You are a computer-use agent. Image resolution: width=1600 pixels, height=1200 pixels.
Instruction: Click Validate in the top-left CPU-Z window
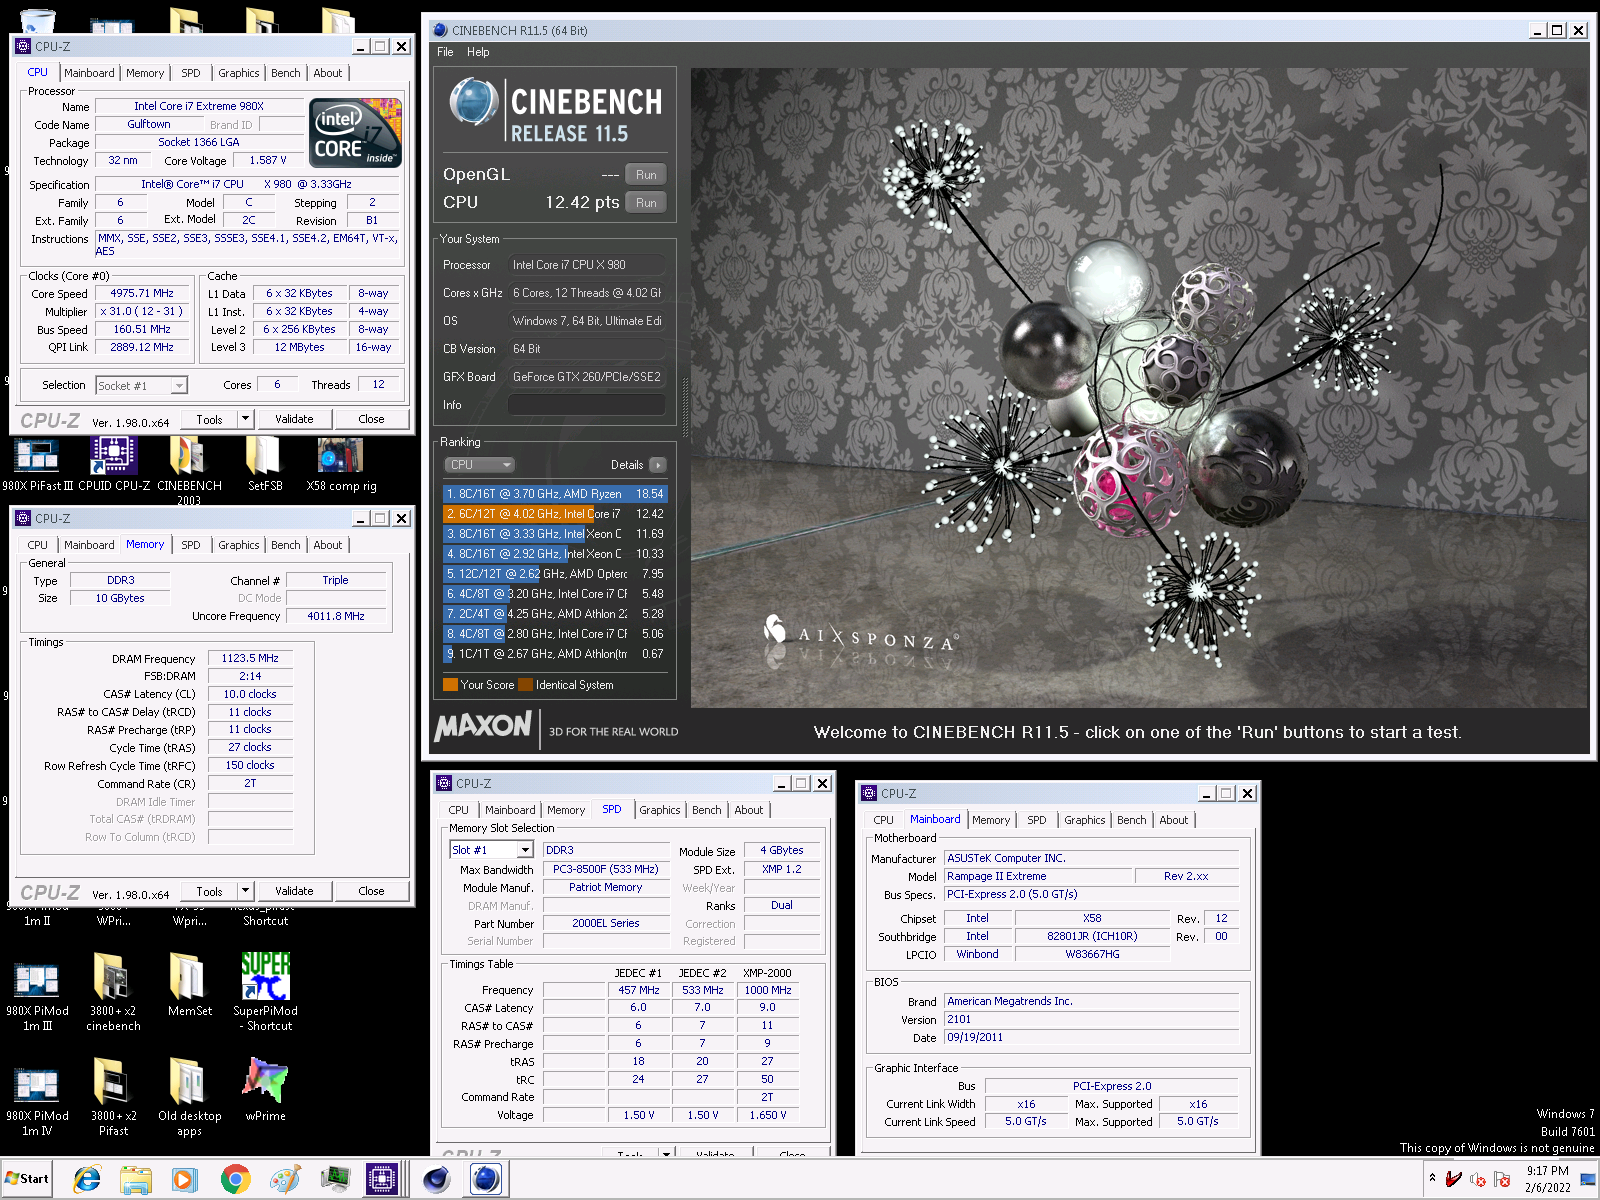coord(294,419)
